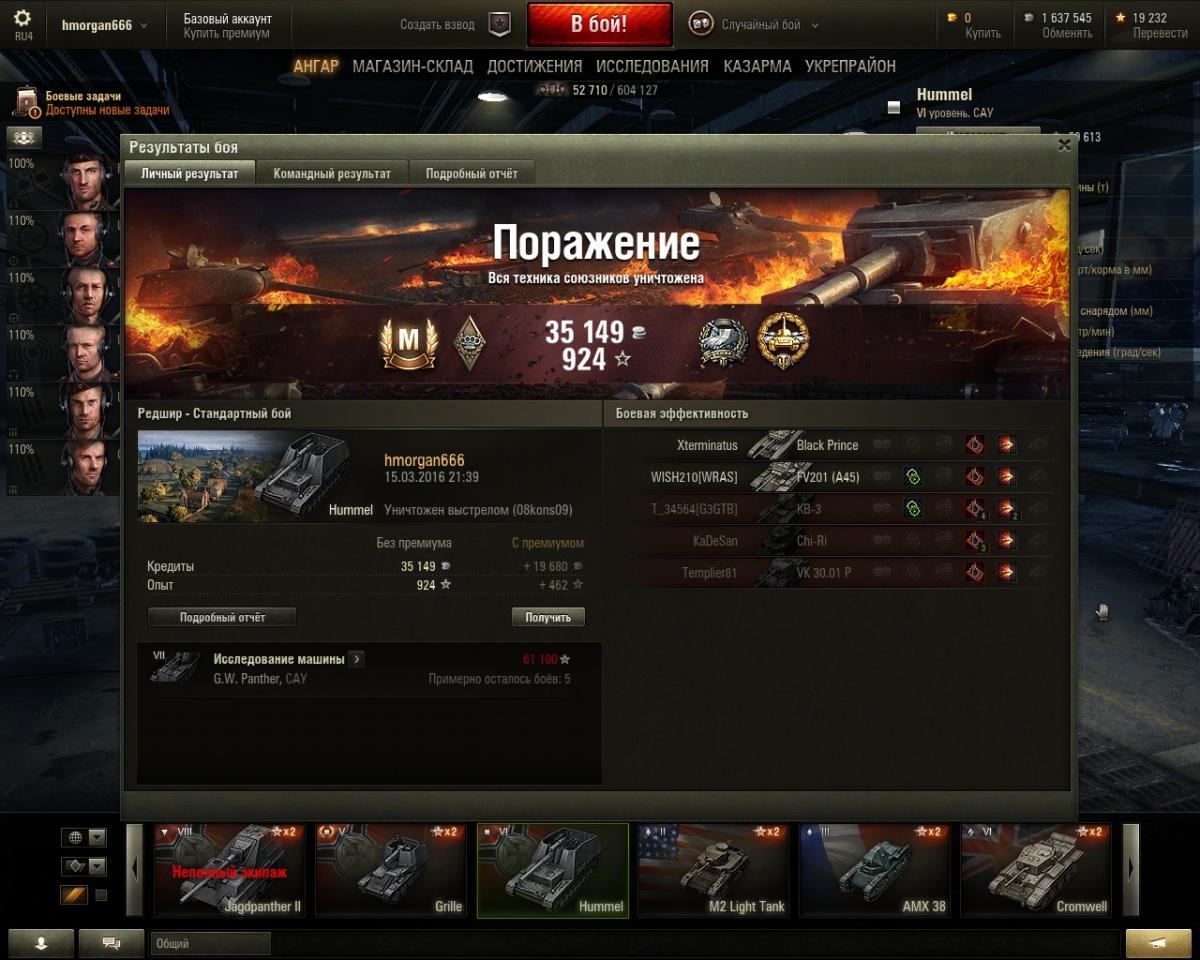Open the chat channels icon

click(x=111, y=943)
